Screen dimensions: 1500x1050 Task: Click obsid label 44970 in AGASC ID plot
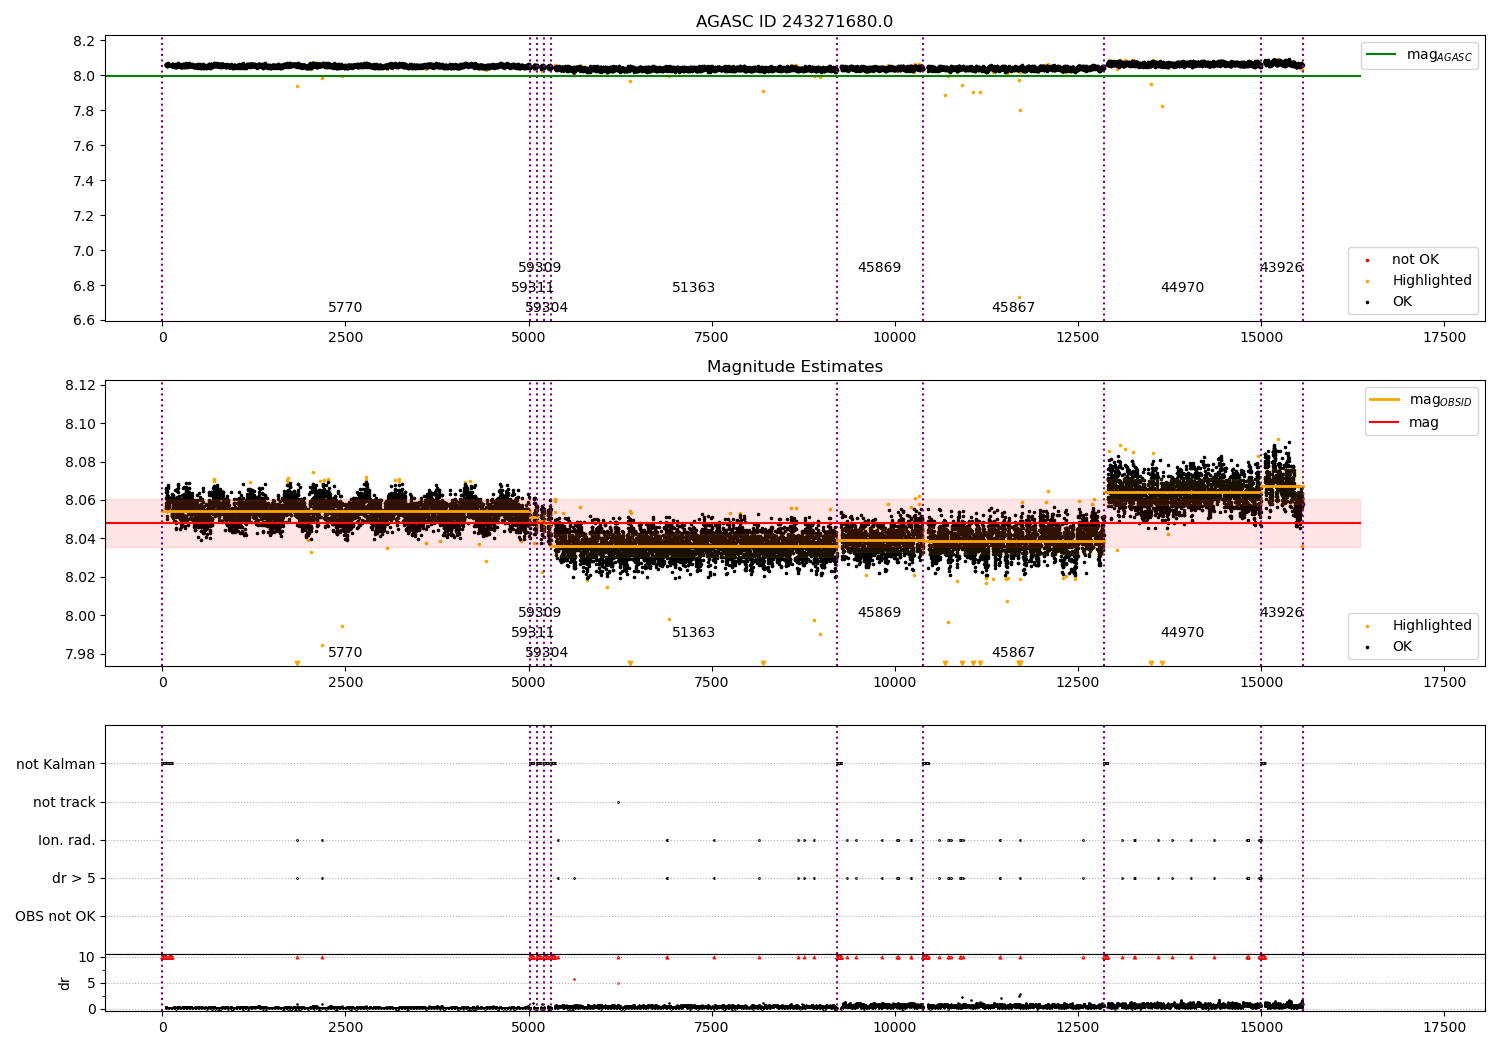tap(1182, 288)
